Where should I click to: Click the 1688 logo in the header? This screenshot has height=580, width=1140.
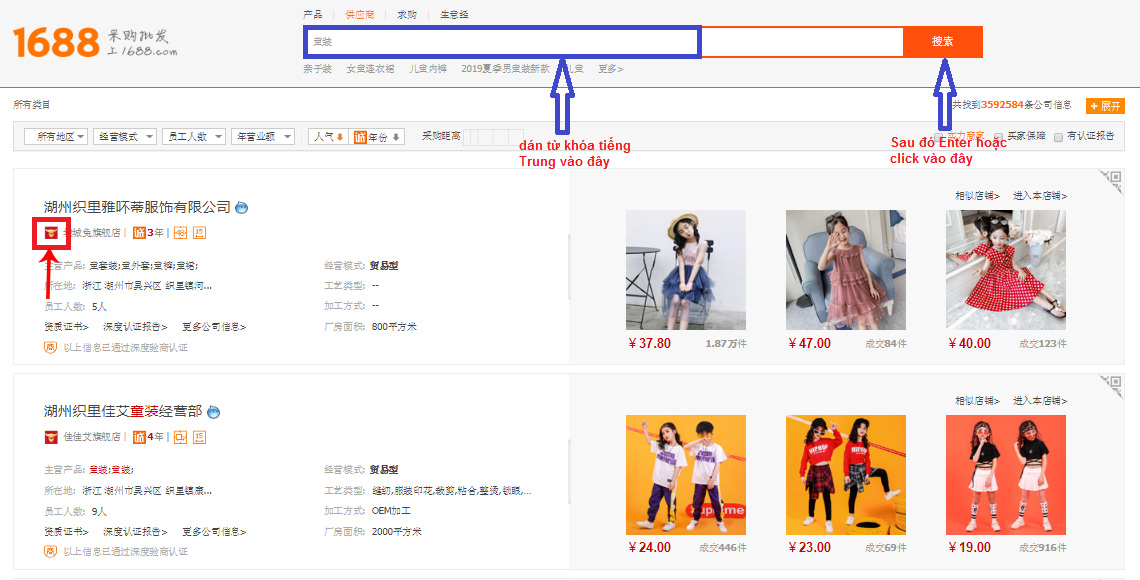[x=56, y=42]
